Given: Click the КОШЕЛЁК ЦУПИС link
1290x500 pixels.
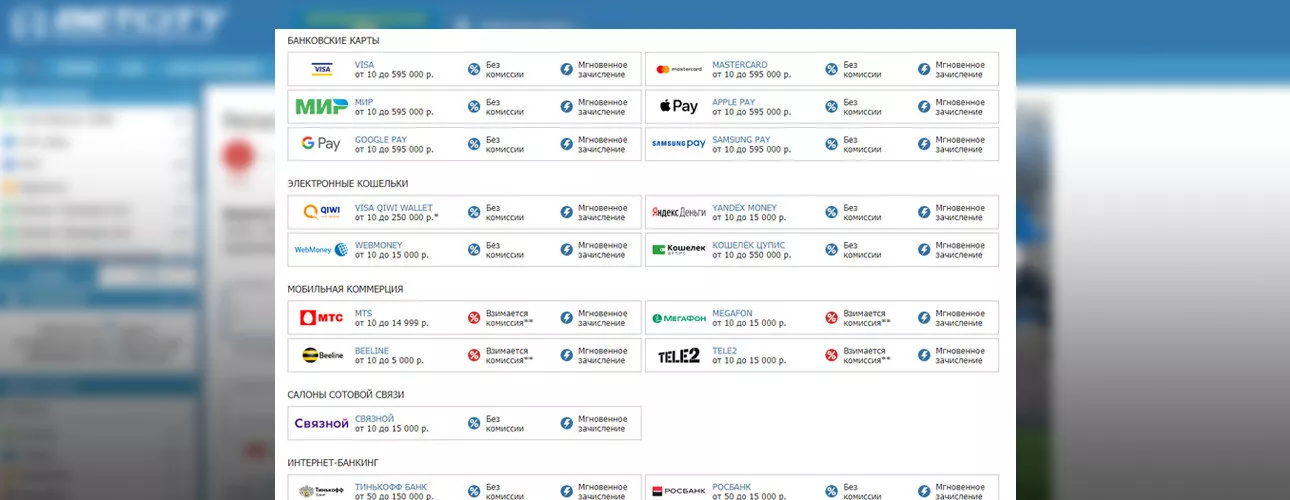Looking at the screenshot, I should 748,245.
